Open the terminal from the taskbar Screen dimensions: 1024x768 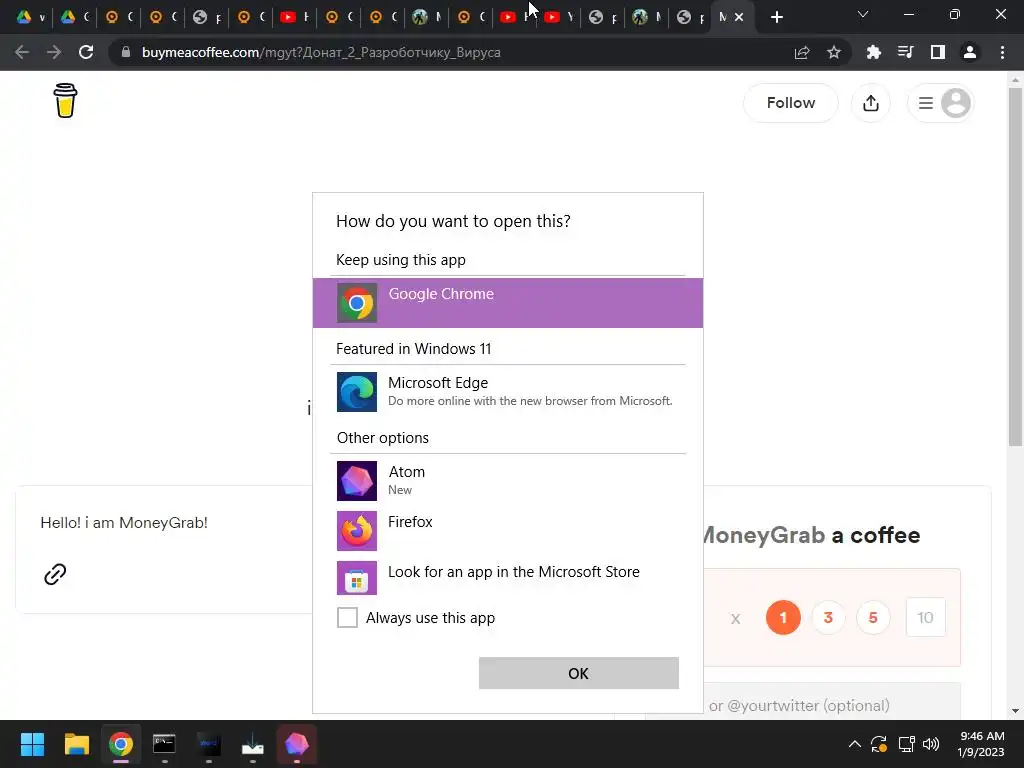(165, 744)
